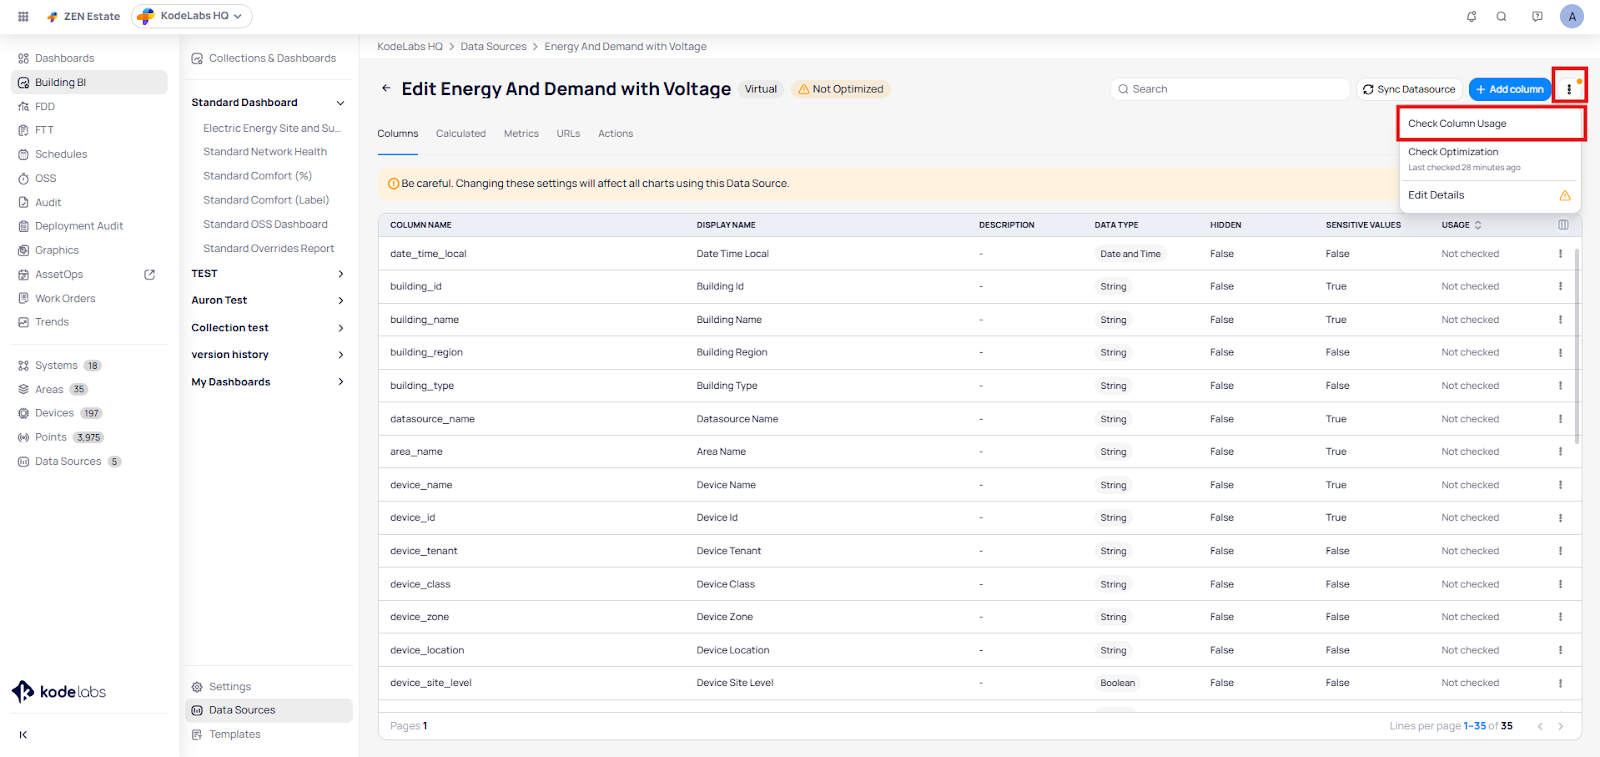
Task: Click the Add column button
Action: tap(1509, 89)
